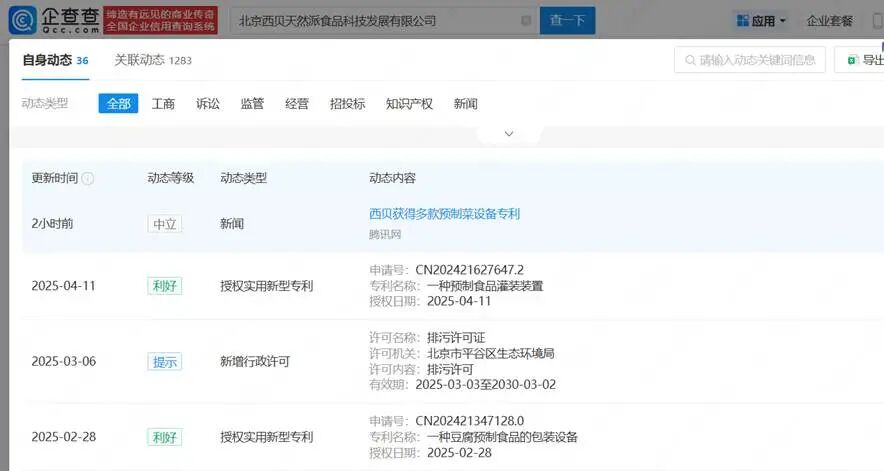This screenshot has width=884, height=471.
Task: Select the 知识产权 filter
Action: (x=409, y=104)
